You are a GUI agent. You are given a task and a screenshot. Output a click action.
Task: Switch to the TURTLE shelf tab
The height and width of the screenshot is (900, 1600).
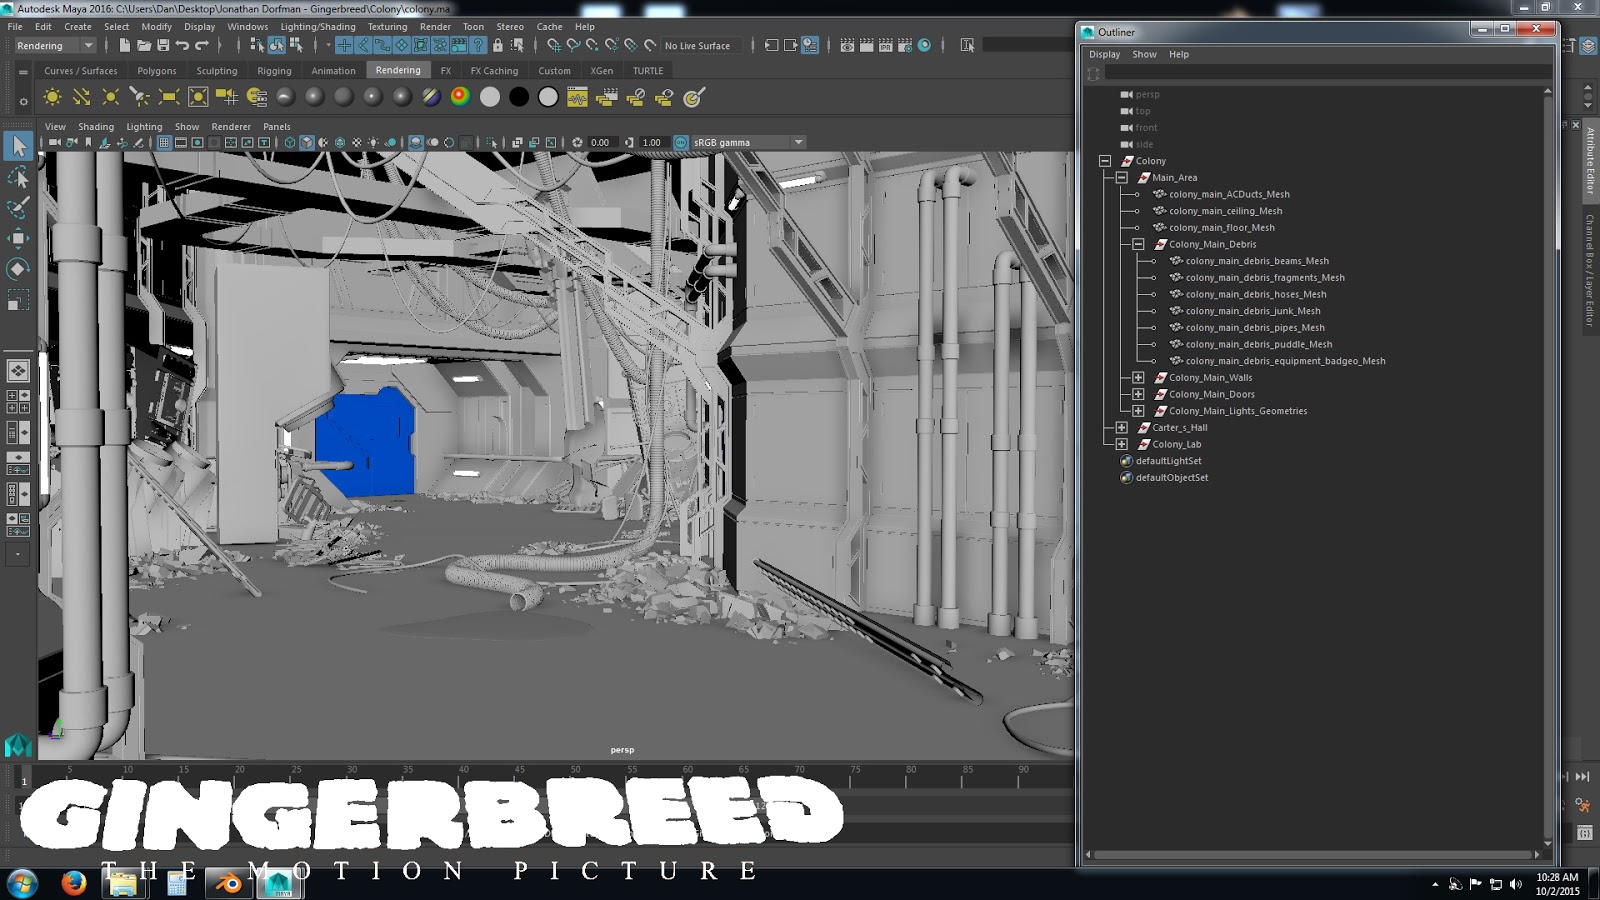[648, 71]
